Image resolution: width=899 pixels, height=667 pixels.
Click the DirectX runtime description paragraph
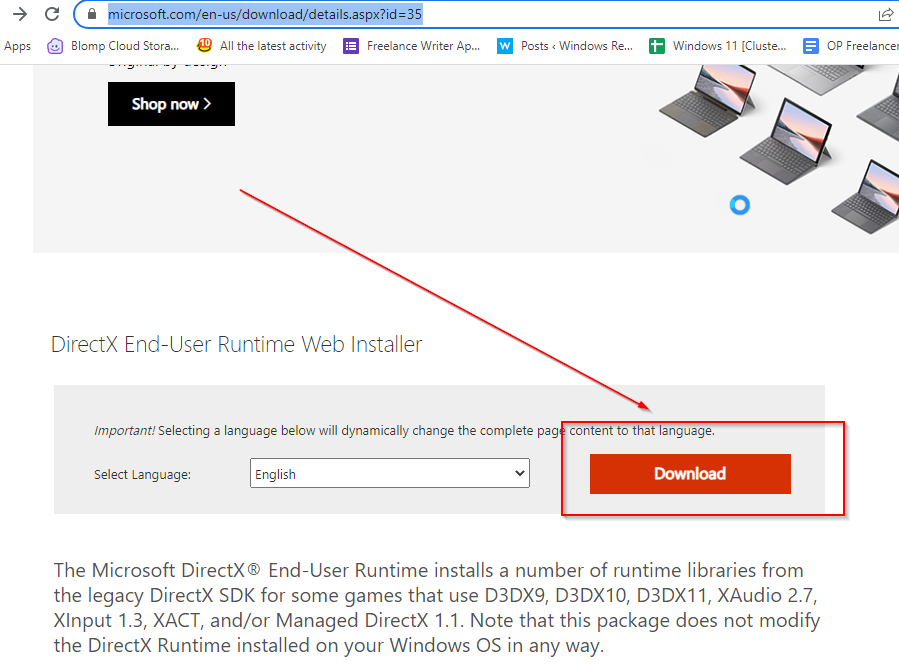pos(437,608)
